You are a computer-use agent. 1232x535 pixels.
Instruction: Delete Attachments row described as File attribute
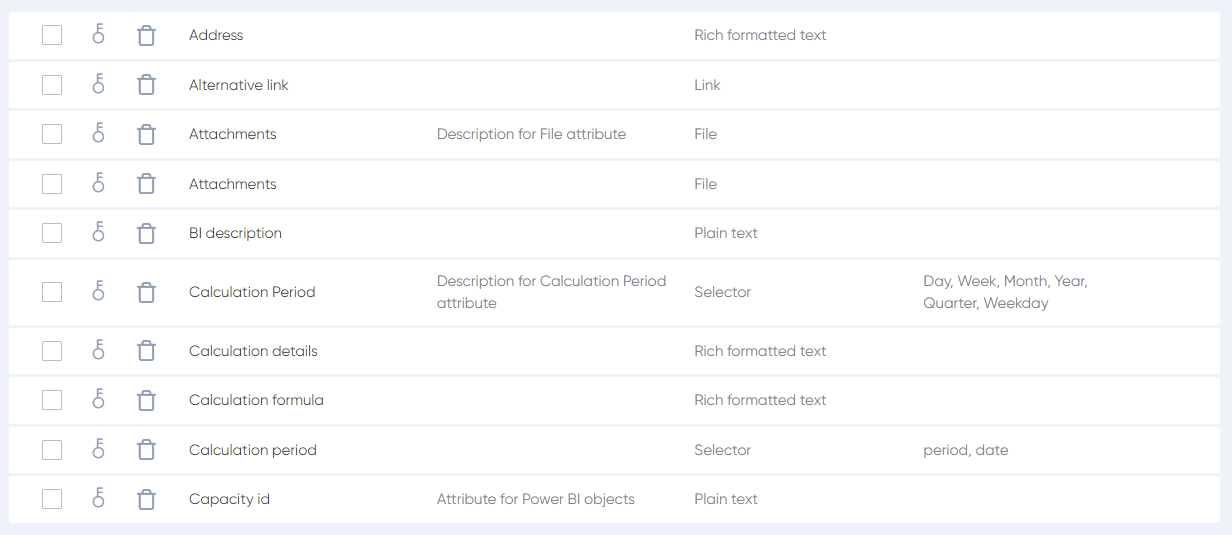click(146, 134)
